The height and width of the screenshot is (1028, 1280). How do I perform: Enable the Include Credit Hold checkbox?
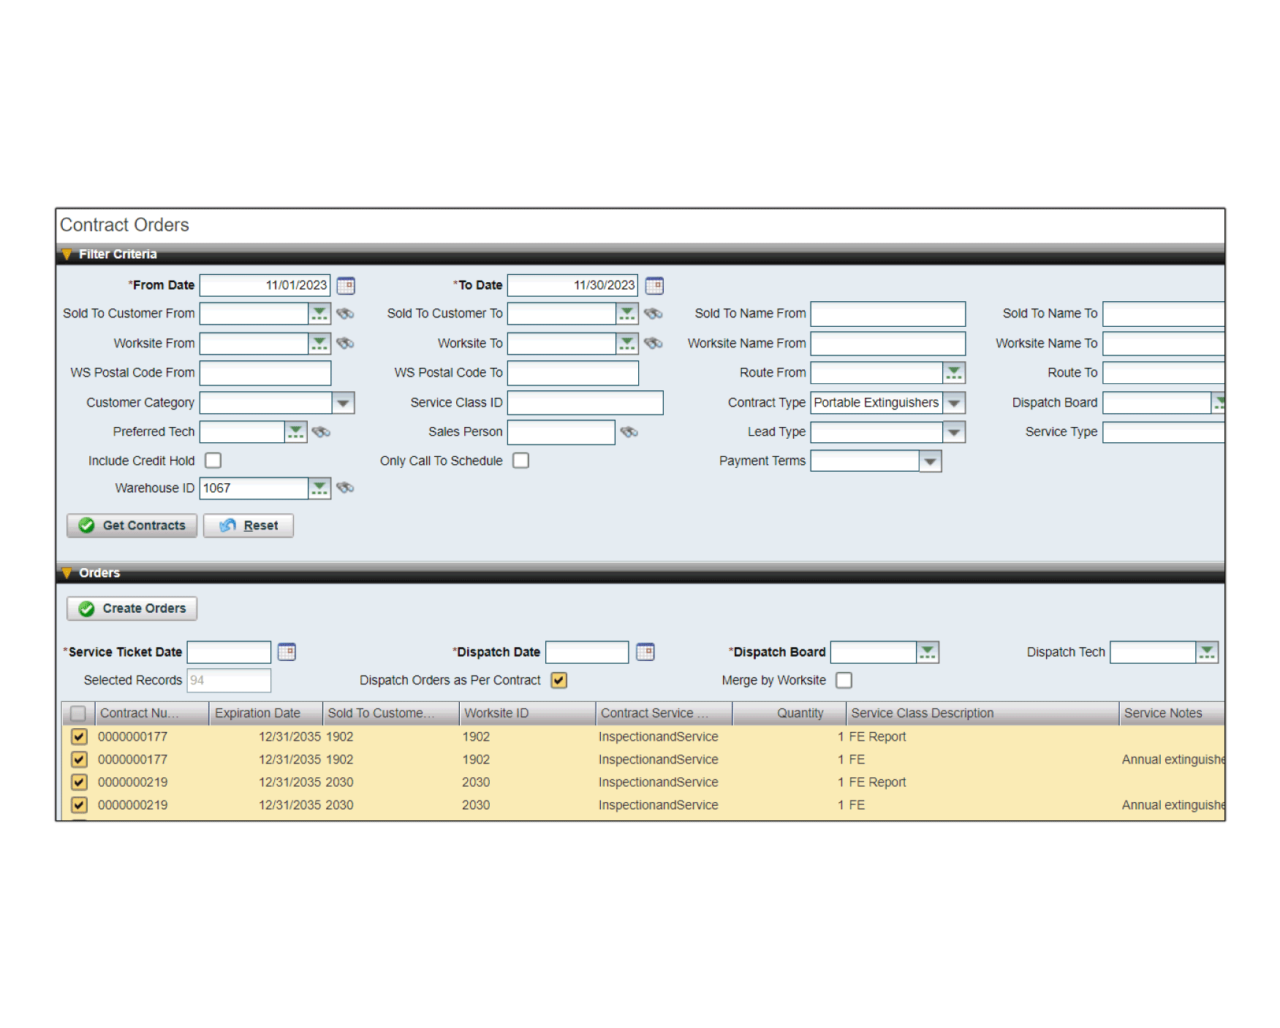[x=213, y=461]
